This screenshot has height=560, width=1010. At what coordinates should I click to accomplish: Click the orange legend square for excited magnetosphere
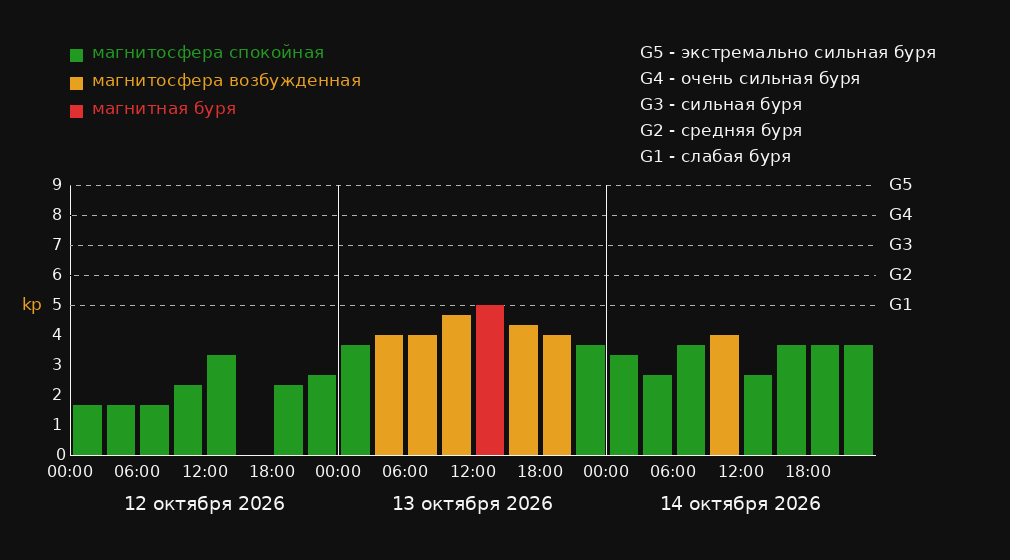point(76,83)
